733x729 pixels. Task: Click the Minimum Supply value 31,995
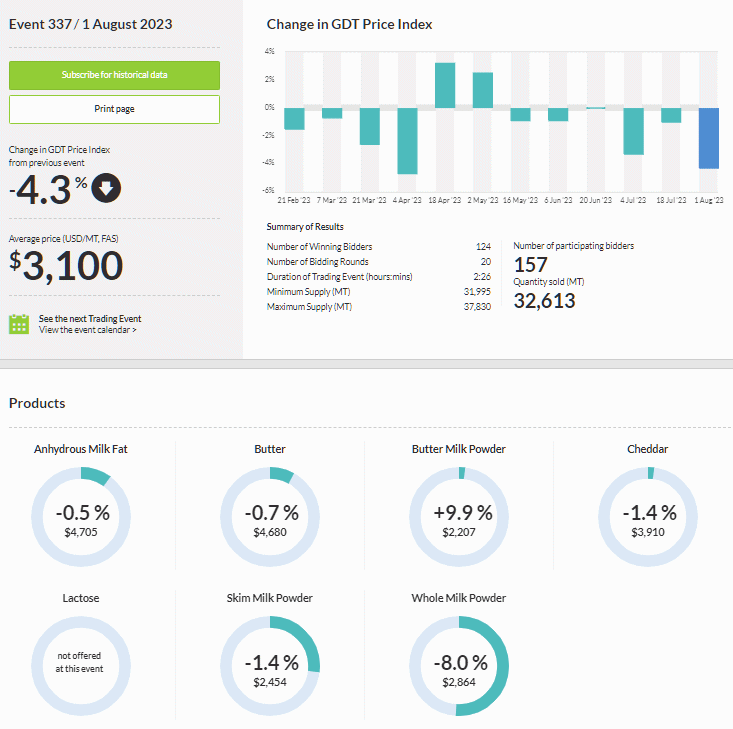click(x=477, y=291)
